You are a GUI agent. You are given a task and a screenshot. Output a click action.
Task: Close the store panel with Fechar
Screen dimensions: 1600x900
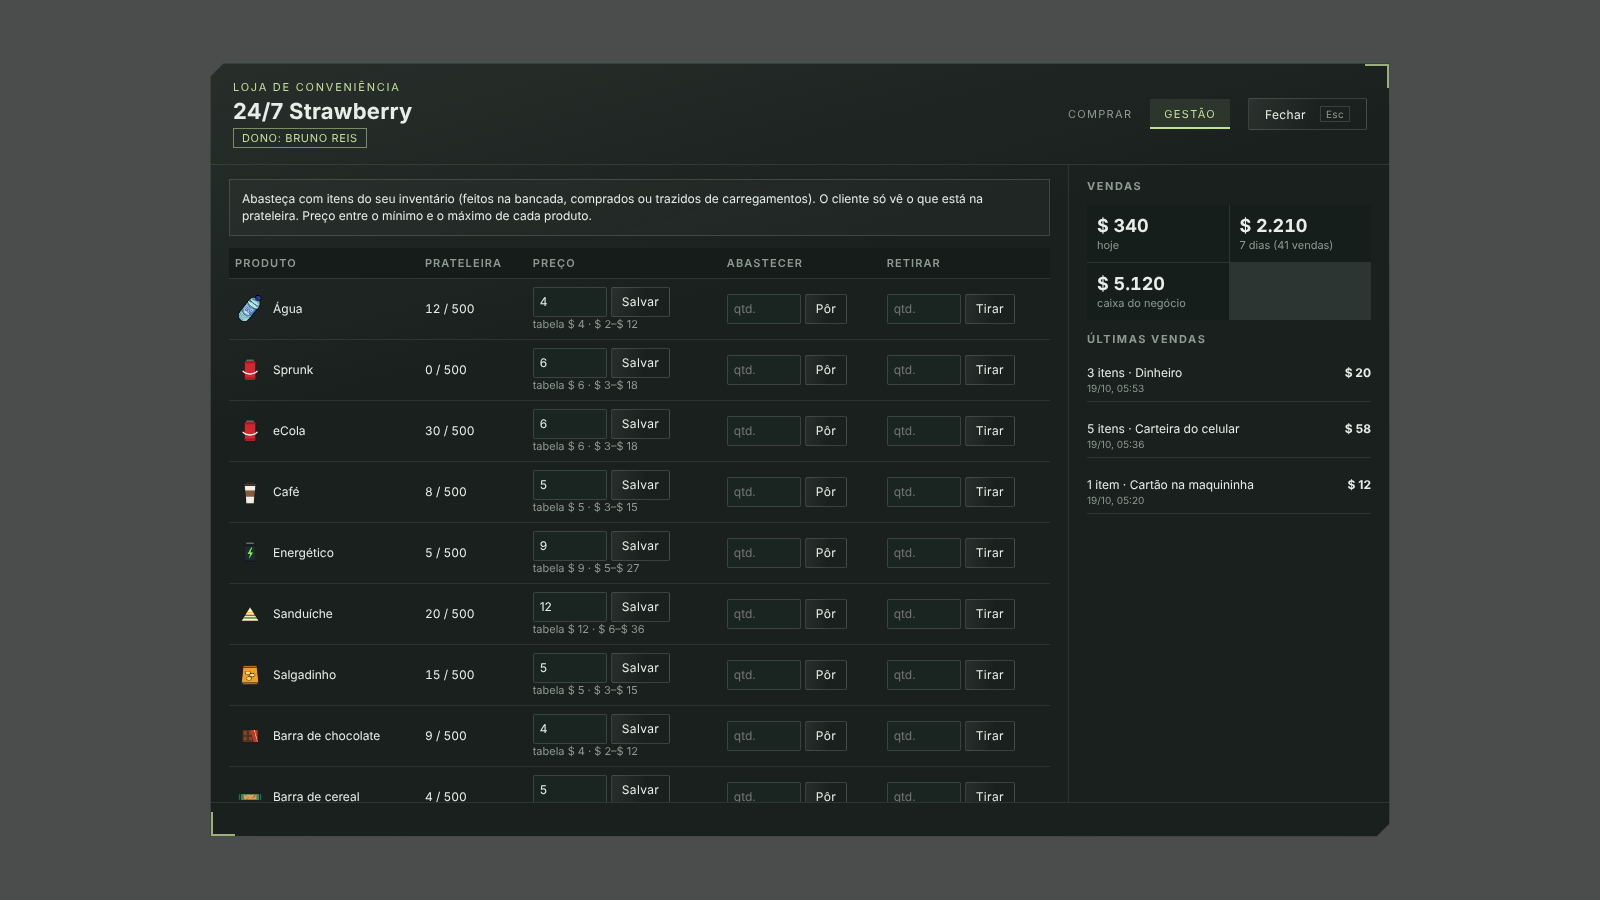click(1307, 114)
